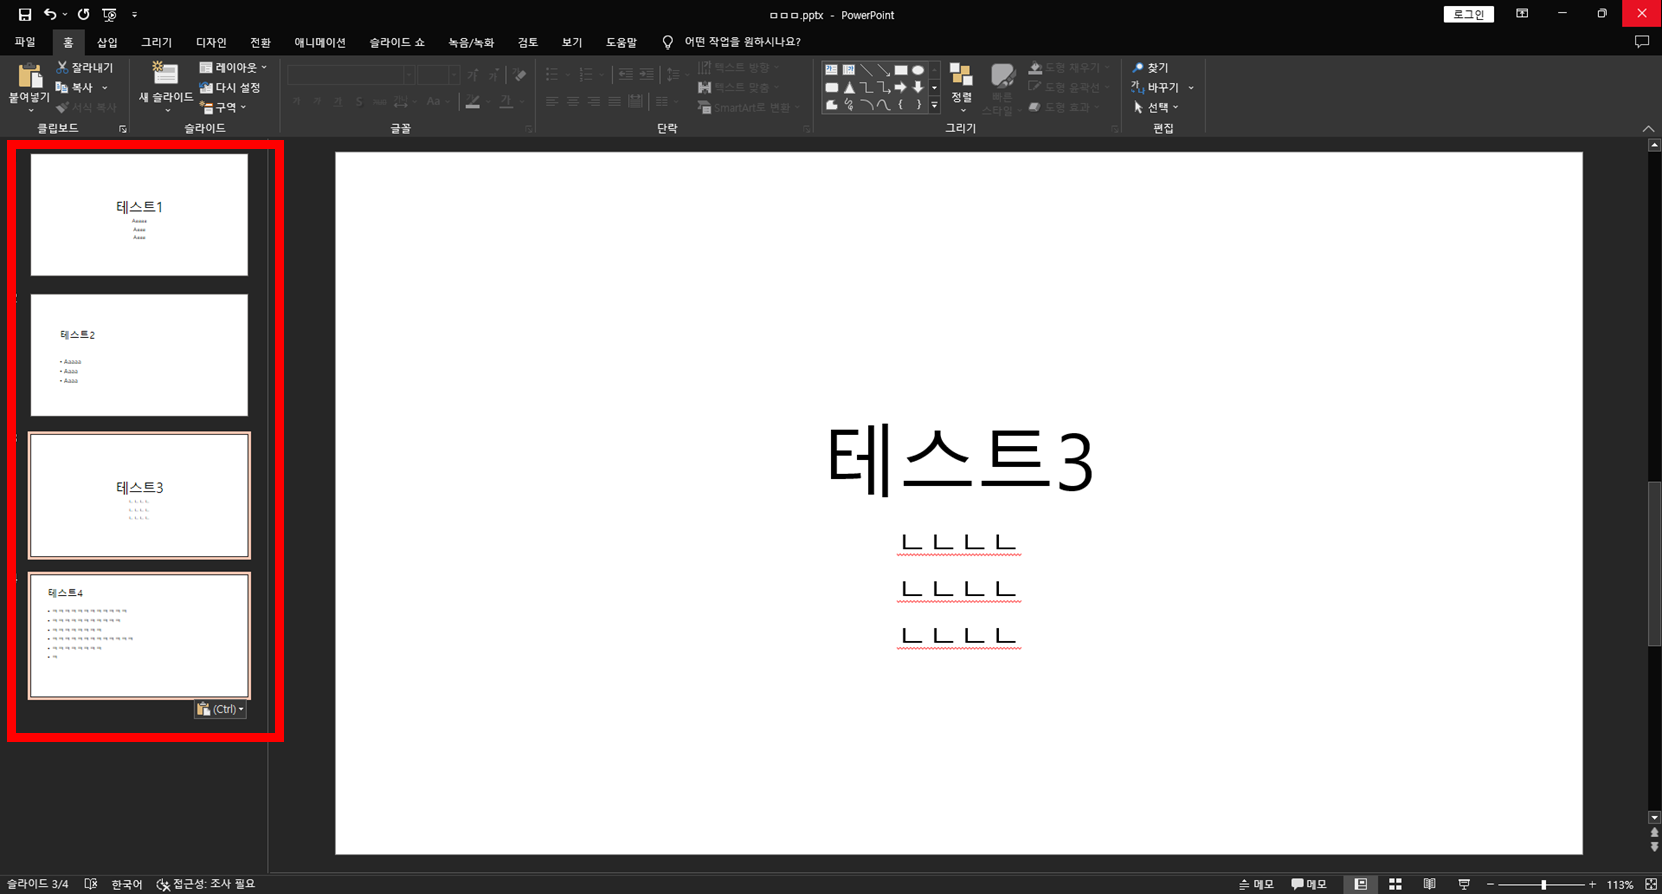This screenshot has height=894, width=1662.
Task: Open the spell check status bar icon
Action: pyautogui.click(x=91, y=884)
